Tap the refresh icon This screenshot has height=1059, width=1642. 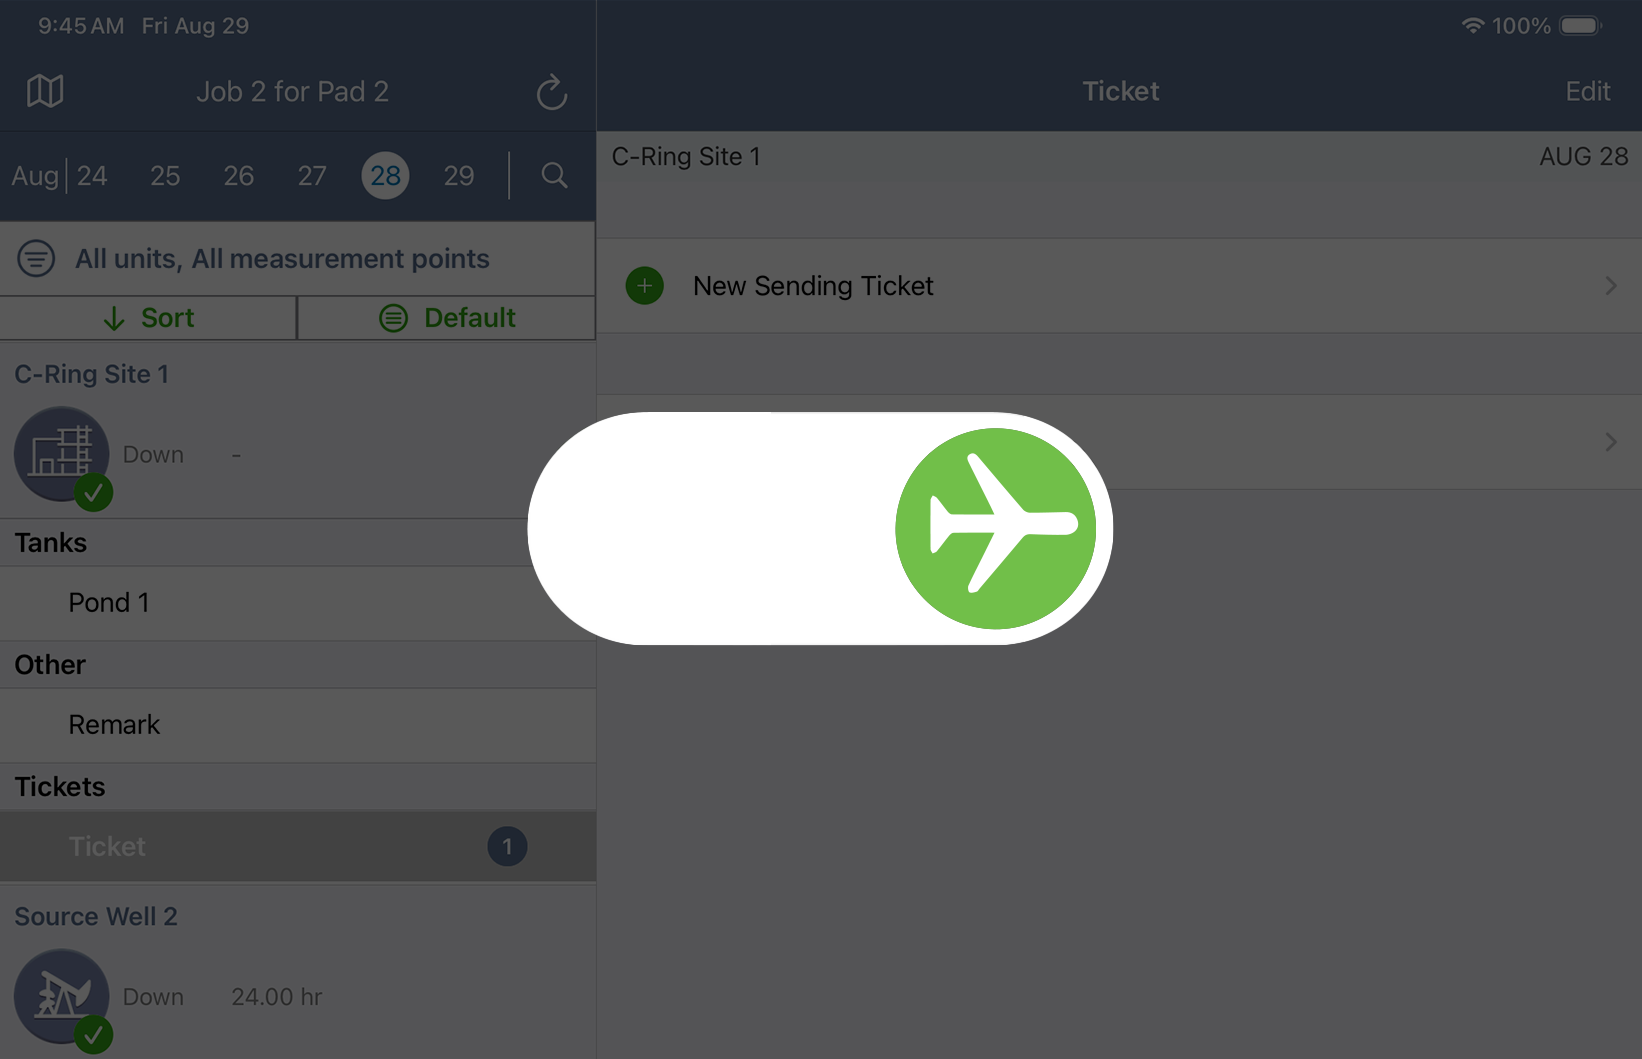(x=552, y=92)
